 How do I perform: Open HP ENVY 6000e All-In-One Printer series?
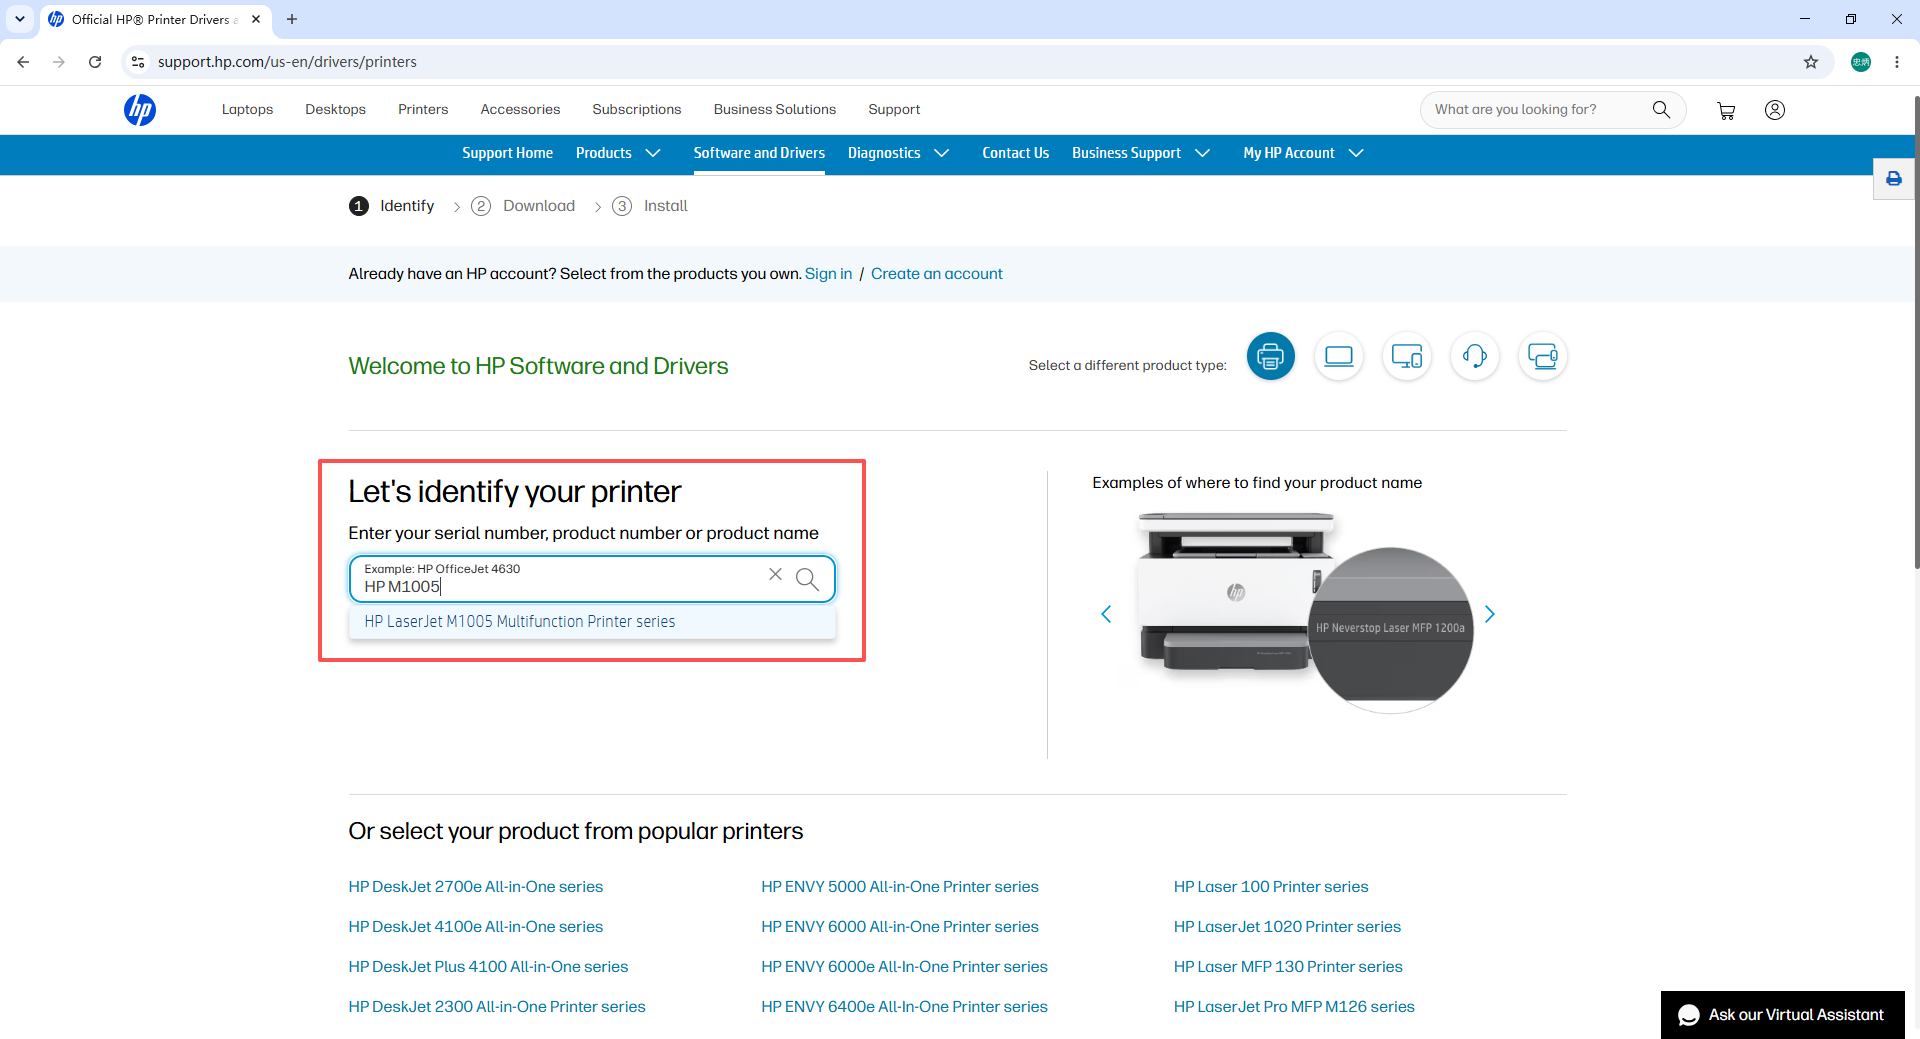904,967
